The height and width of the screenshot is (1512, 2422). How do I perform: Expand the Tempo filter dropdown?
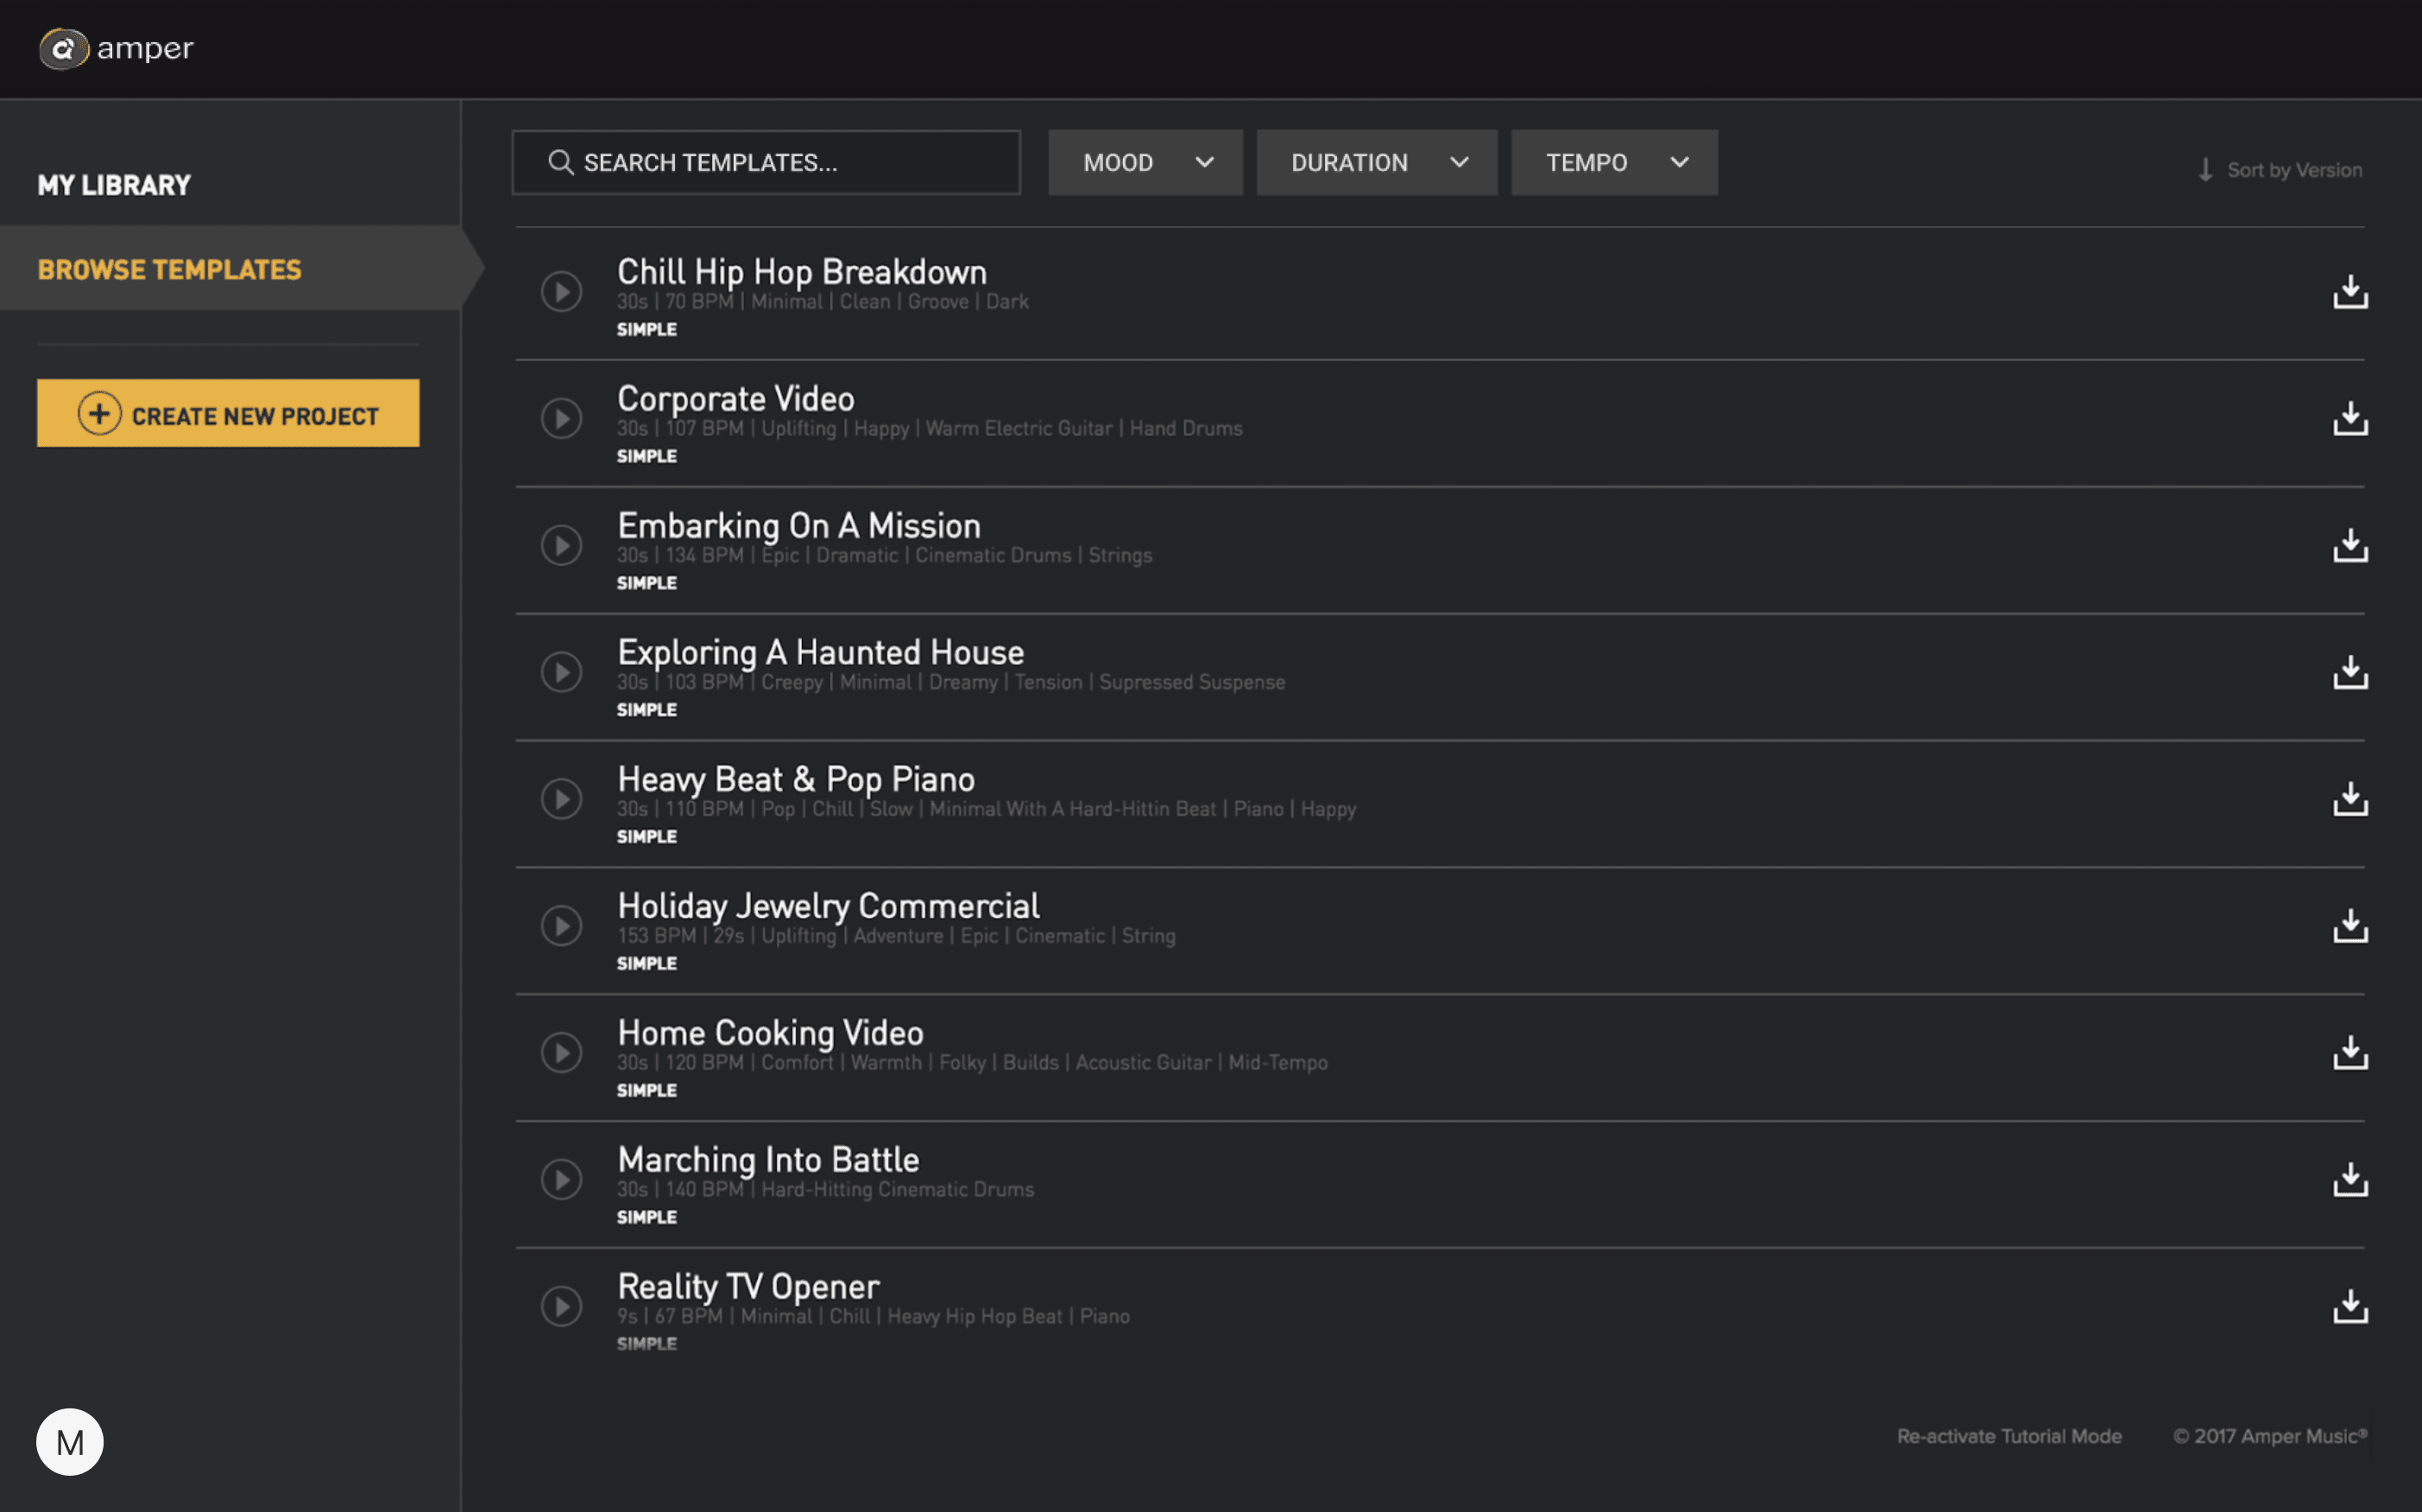[x=1613, y=162]
